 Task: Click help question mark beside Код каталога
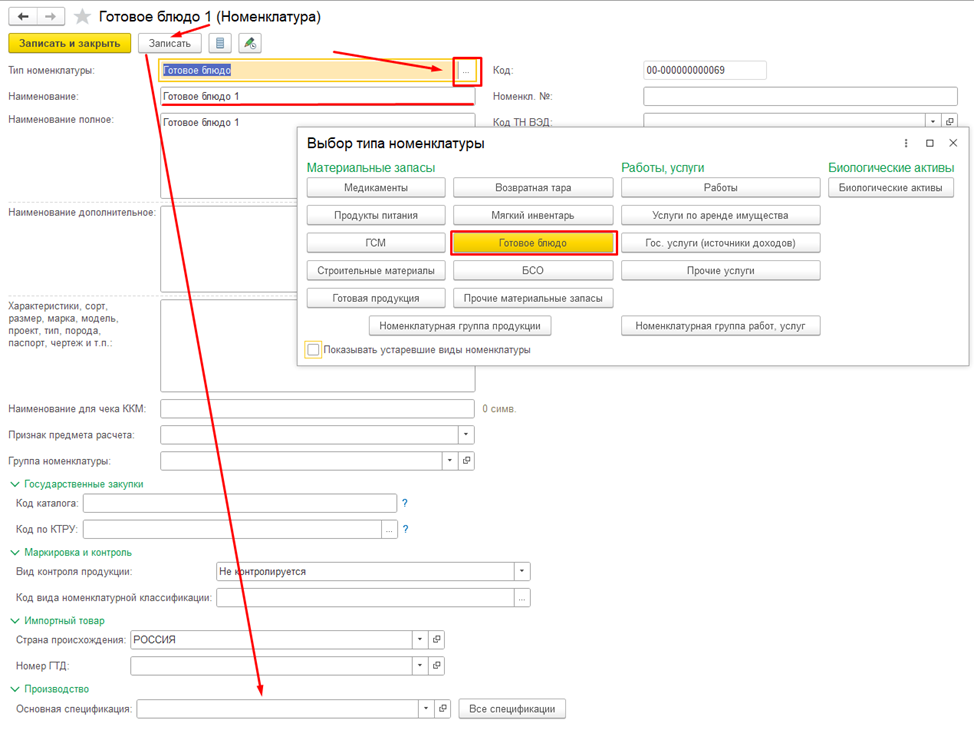pyautogui.click(x=405, y=503)
